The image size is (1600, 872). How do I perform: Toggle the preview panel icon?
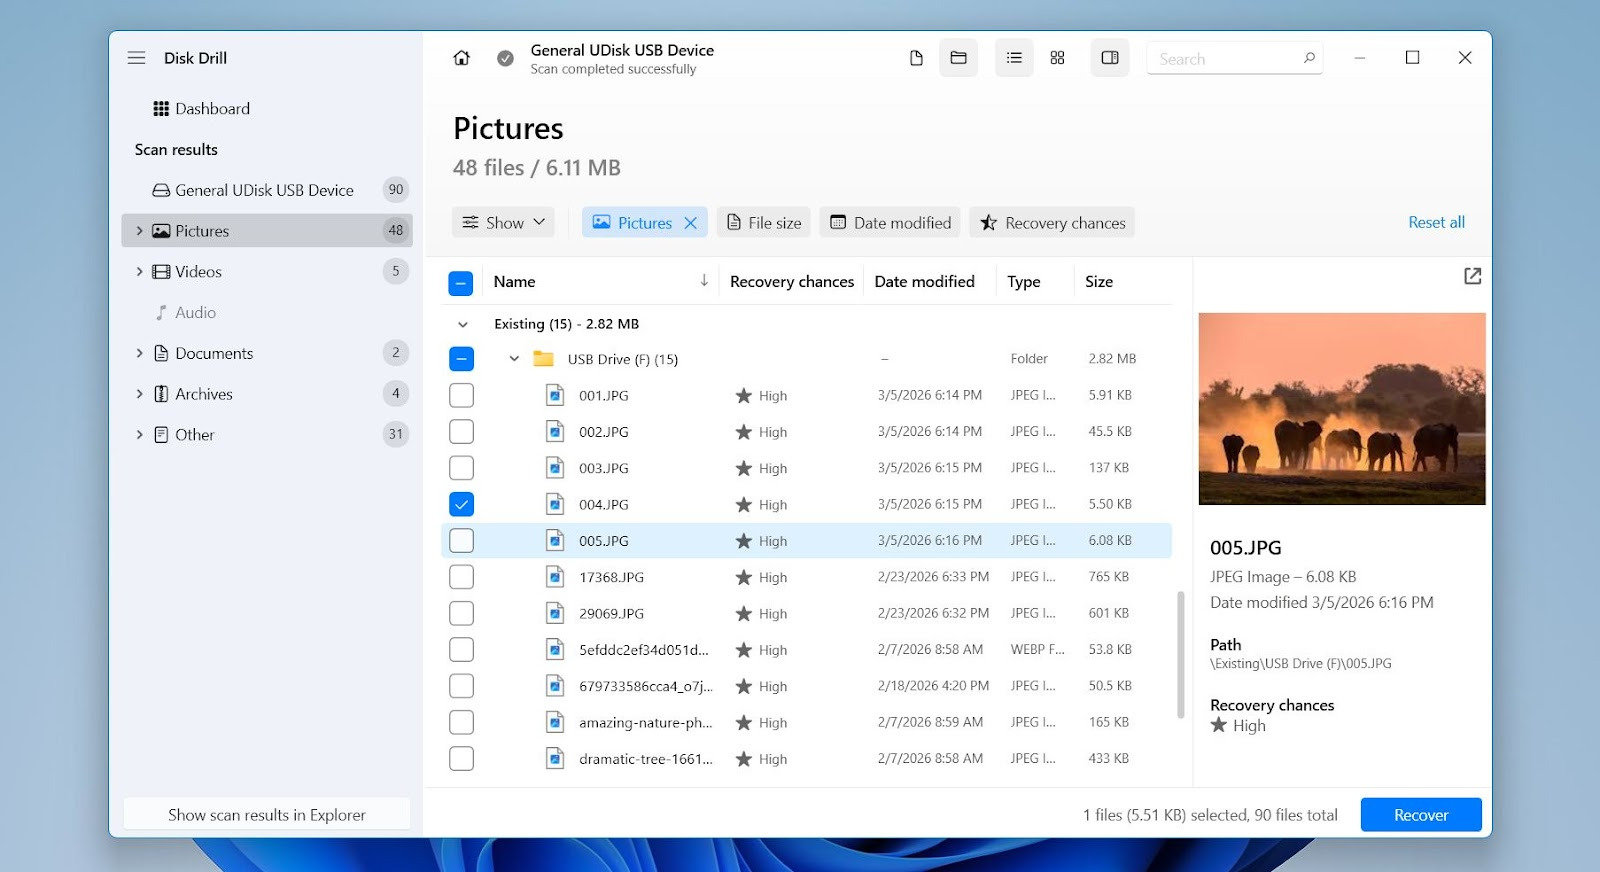[1110, 58]
